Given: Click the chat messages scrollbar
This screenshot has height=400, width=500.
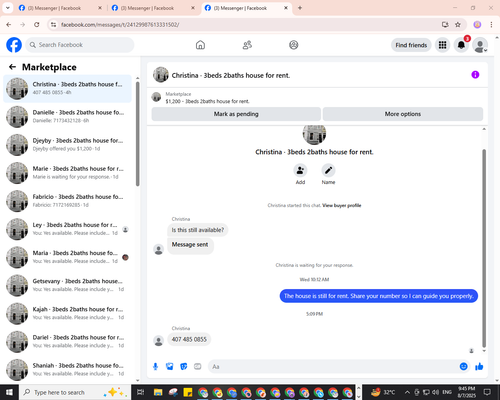Looking at the screenshot, I should (x=484, y=248).
